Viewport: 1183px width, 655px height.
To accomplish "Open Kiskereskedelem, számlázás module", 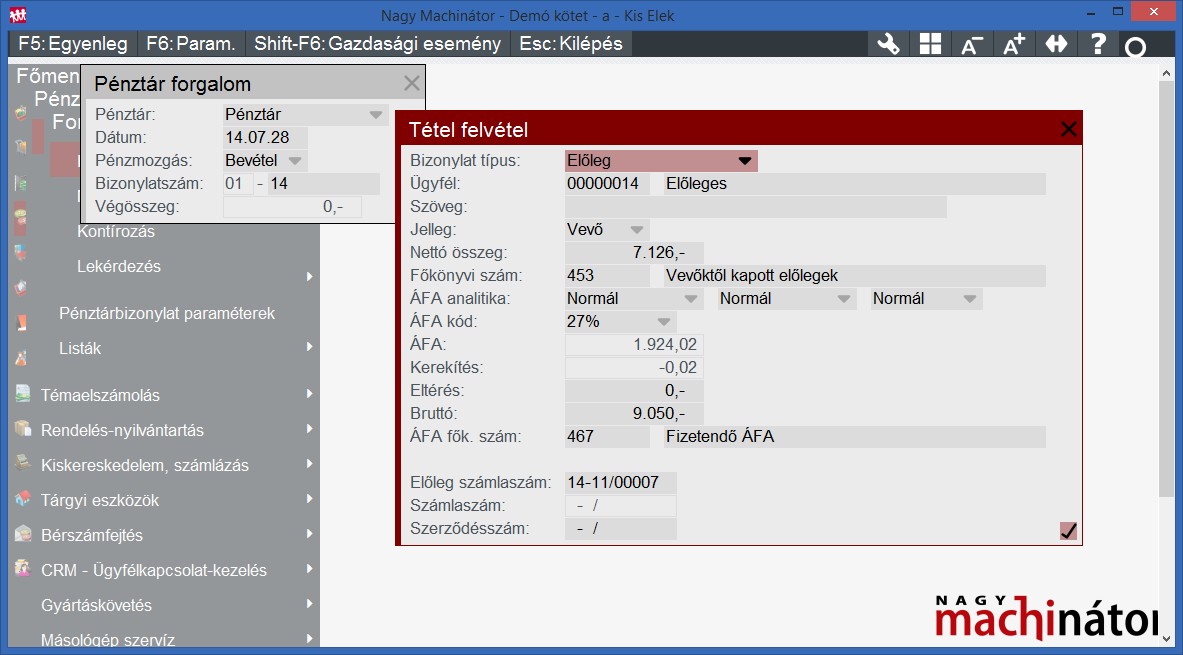I will (x=145, y=466).
